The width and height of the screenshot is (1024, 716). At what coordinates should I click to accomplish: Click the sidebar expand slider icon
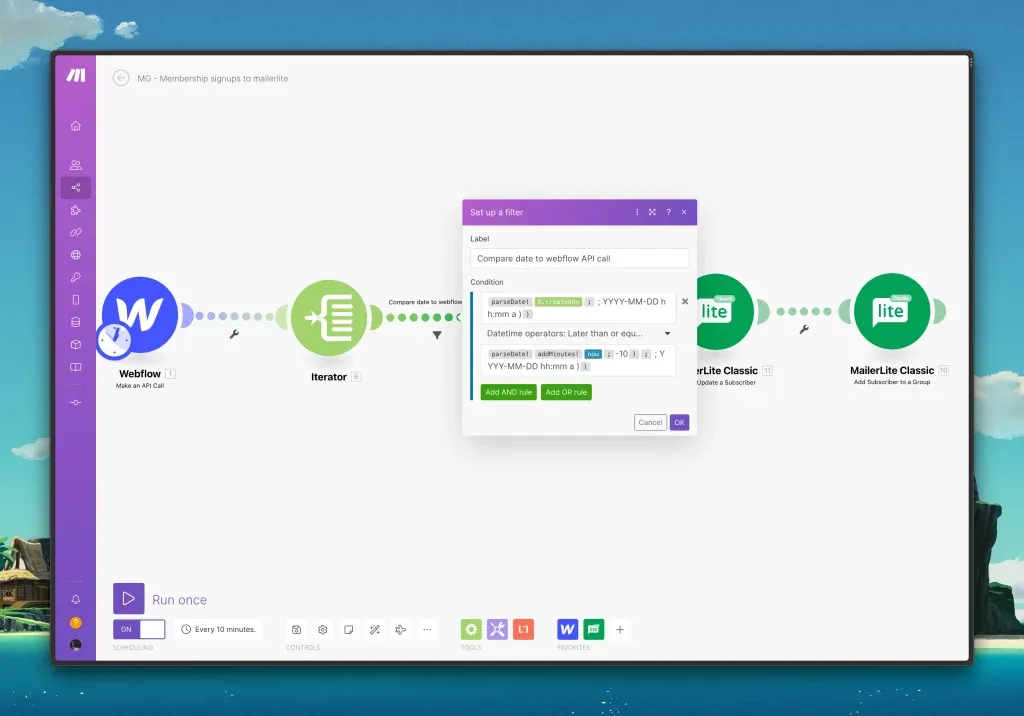[76, 402]
